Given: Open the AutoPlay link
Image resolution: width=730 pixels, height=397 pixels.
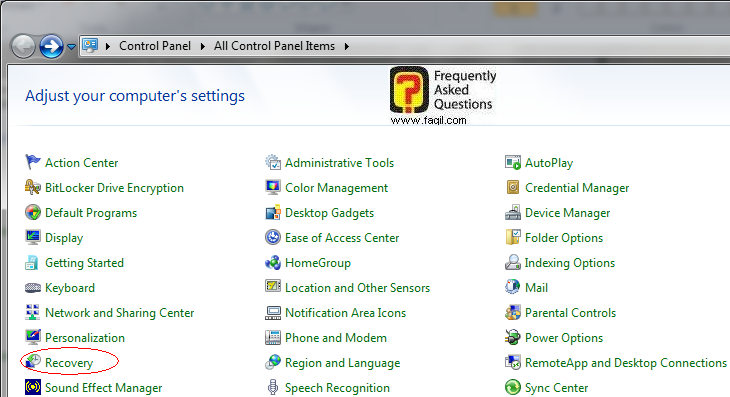Looking at the screenshot, I should pyautogui.click(x=549, y=163).
